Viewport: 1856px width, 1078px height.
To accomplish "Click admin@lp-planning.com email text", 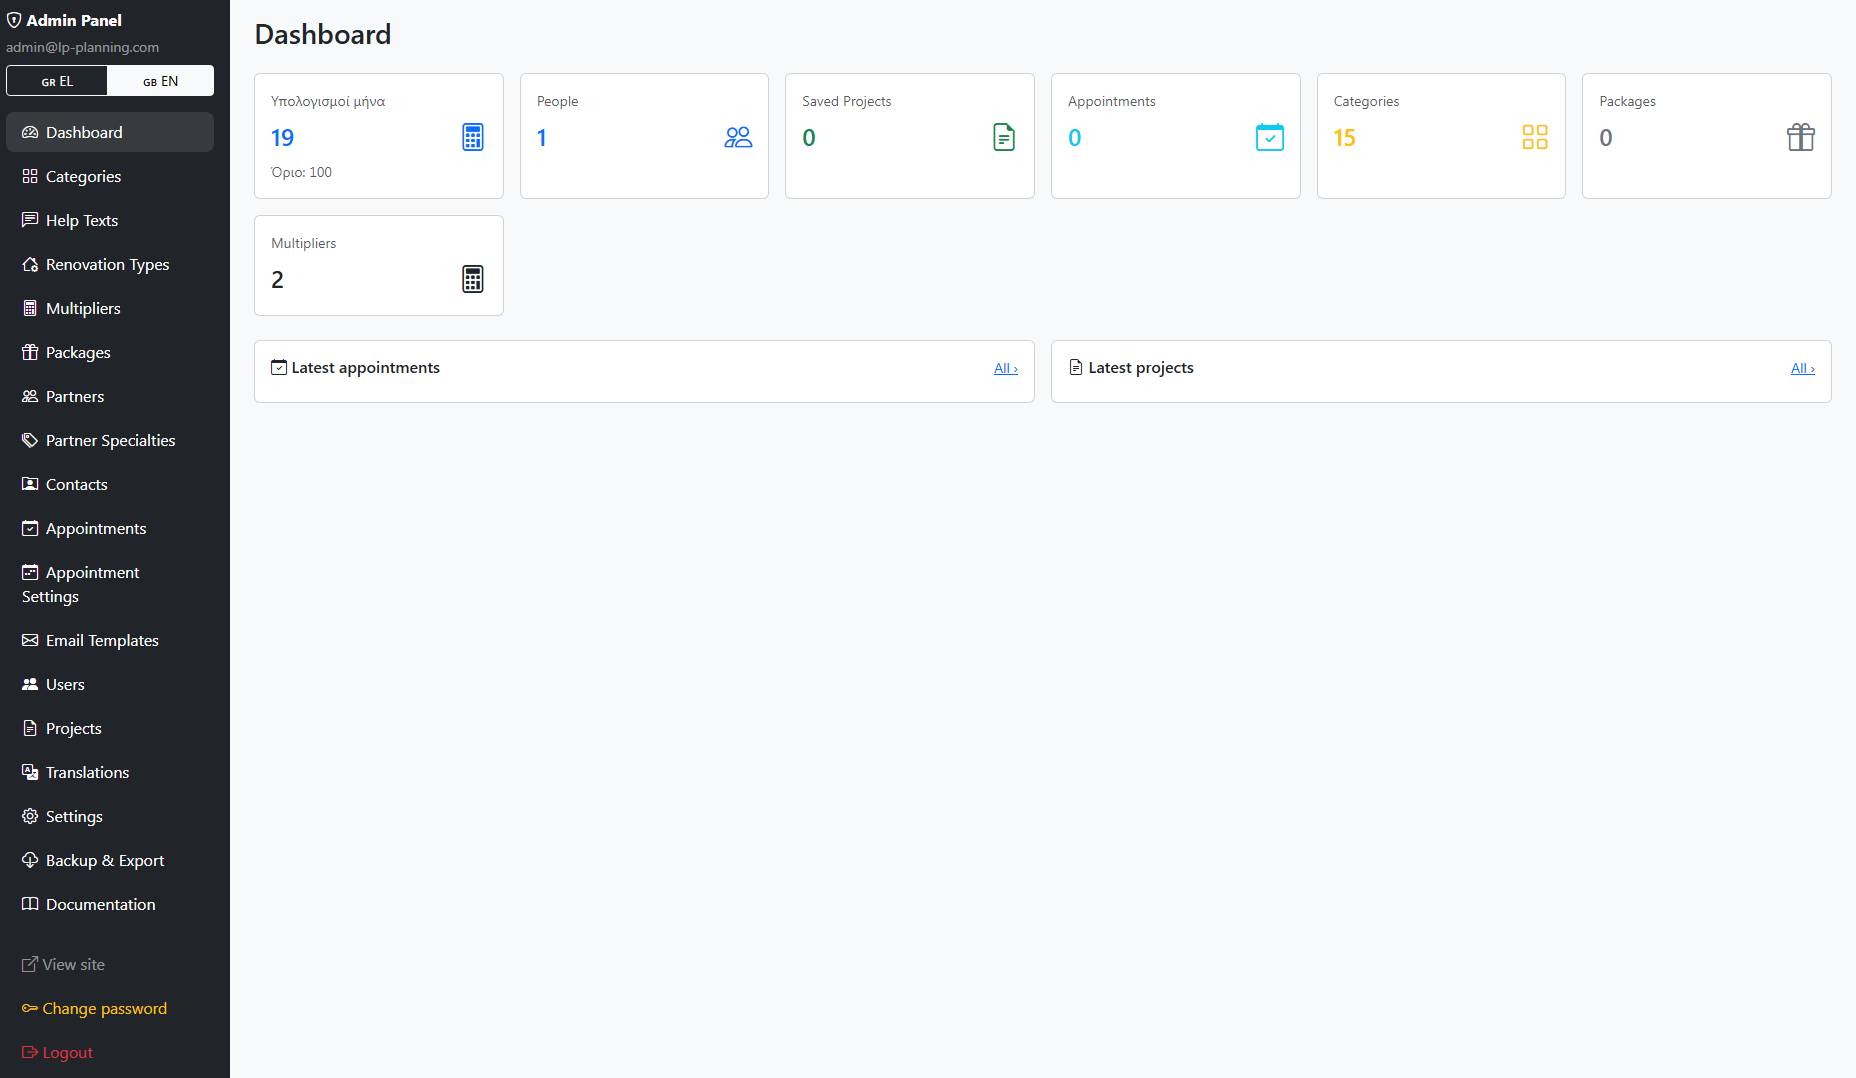I will [83, 47].
